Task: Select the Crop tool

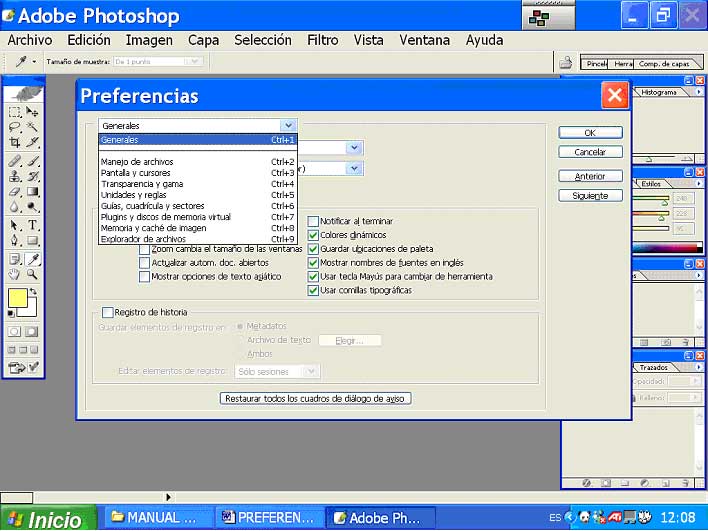Action: pos(14,143)
